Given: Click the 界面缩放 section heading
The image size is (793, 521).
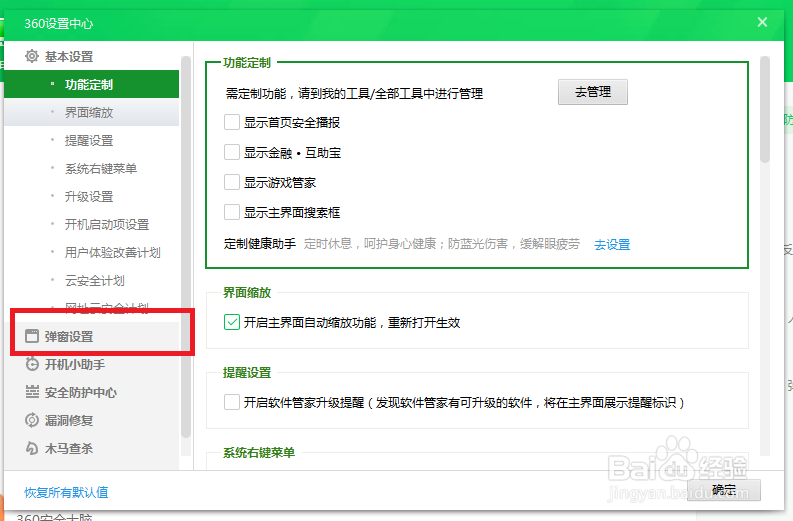Looking at the screenshot, I should point(247,292).
